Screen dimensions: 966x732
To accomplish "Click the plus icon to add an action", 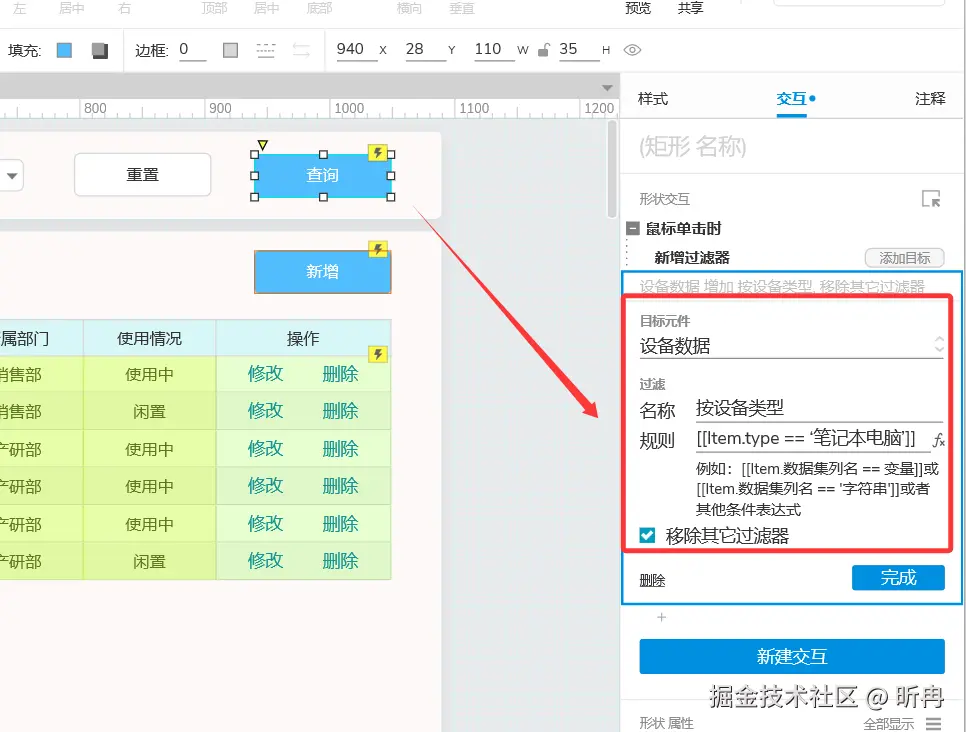I will (x=661, y=617).
